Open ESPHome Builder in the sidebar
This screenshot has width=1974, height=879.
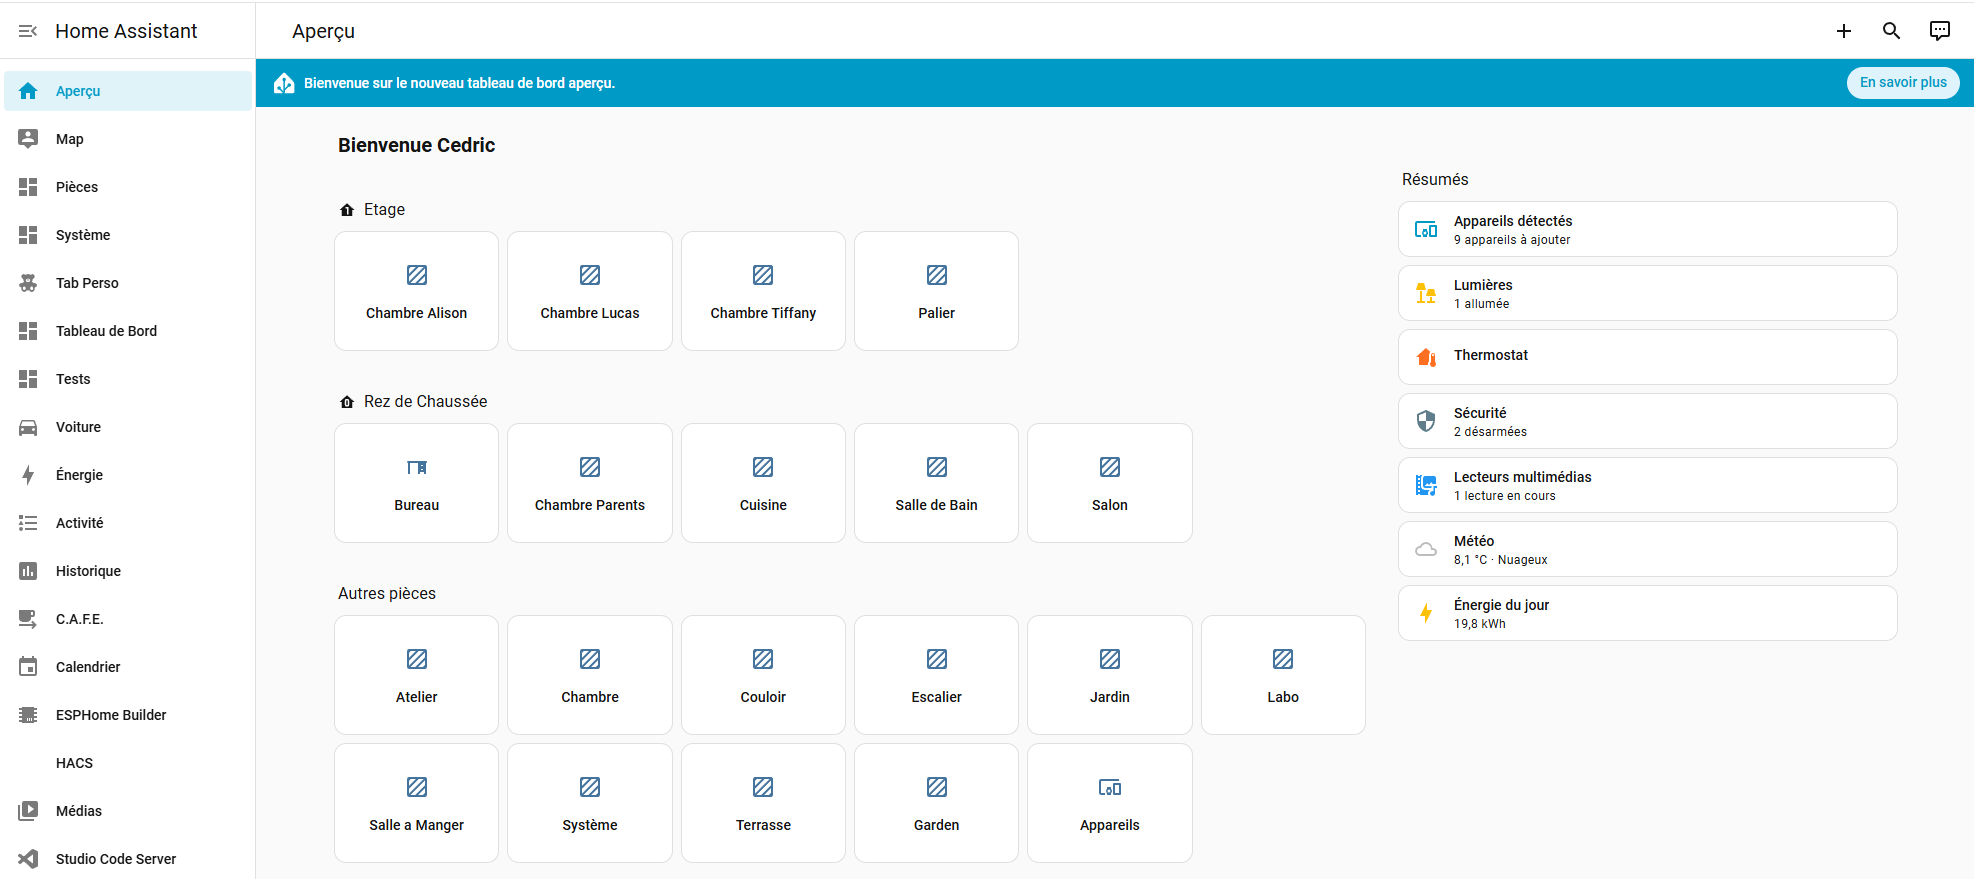tap(111, 715)
